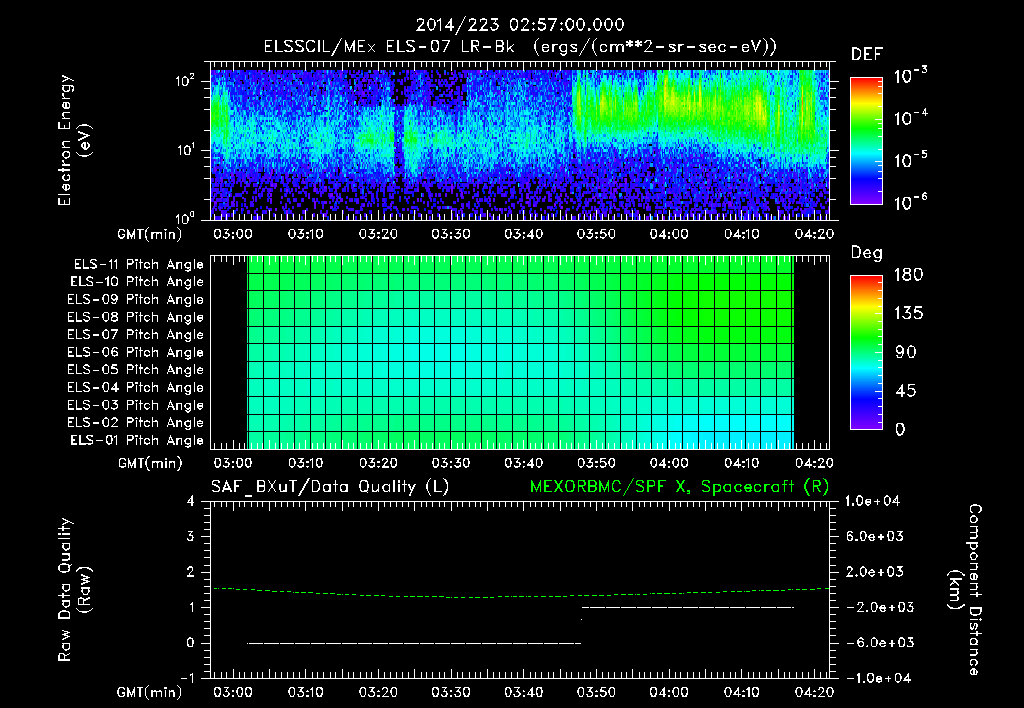Screen dimensions: 1024x708
Task: Click the timestamp title 2014/223 02:57:00.000
Action: click(x=520, y=25)
